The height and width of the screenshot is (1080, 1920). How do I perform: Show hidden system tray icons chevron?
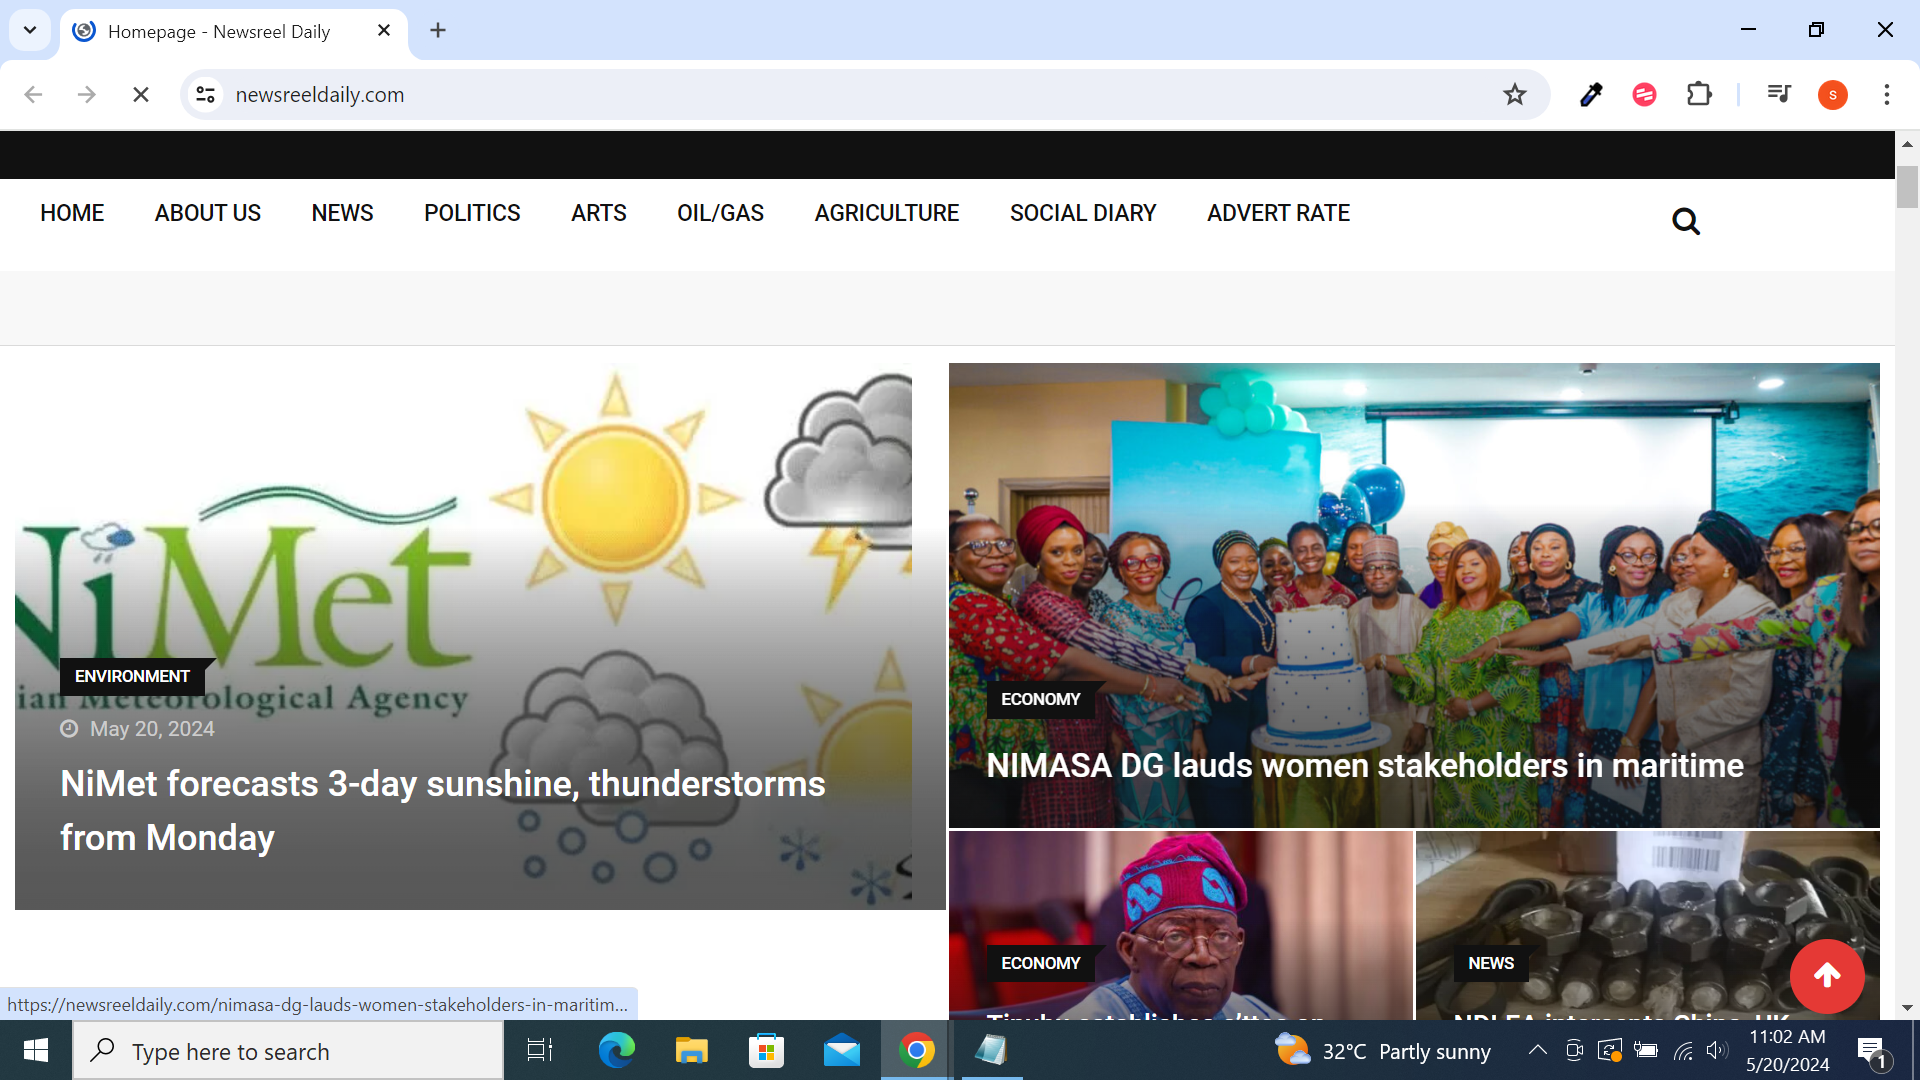1538,1050
